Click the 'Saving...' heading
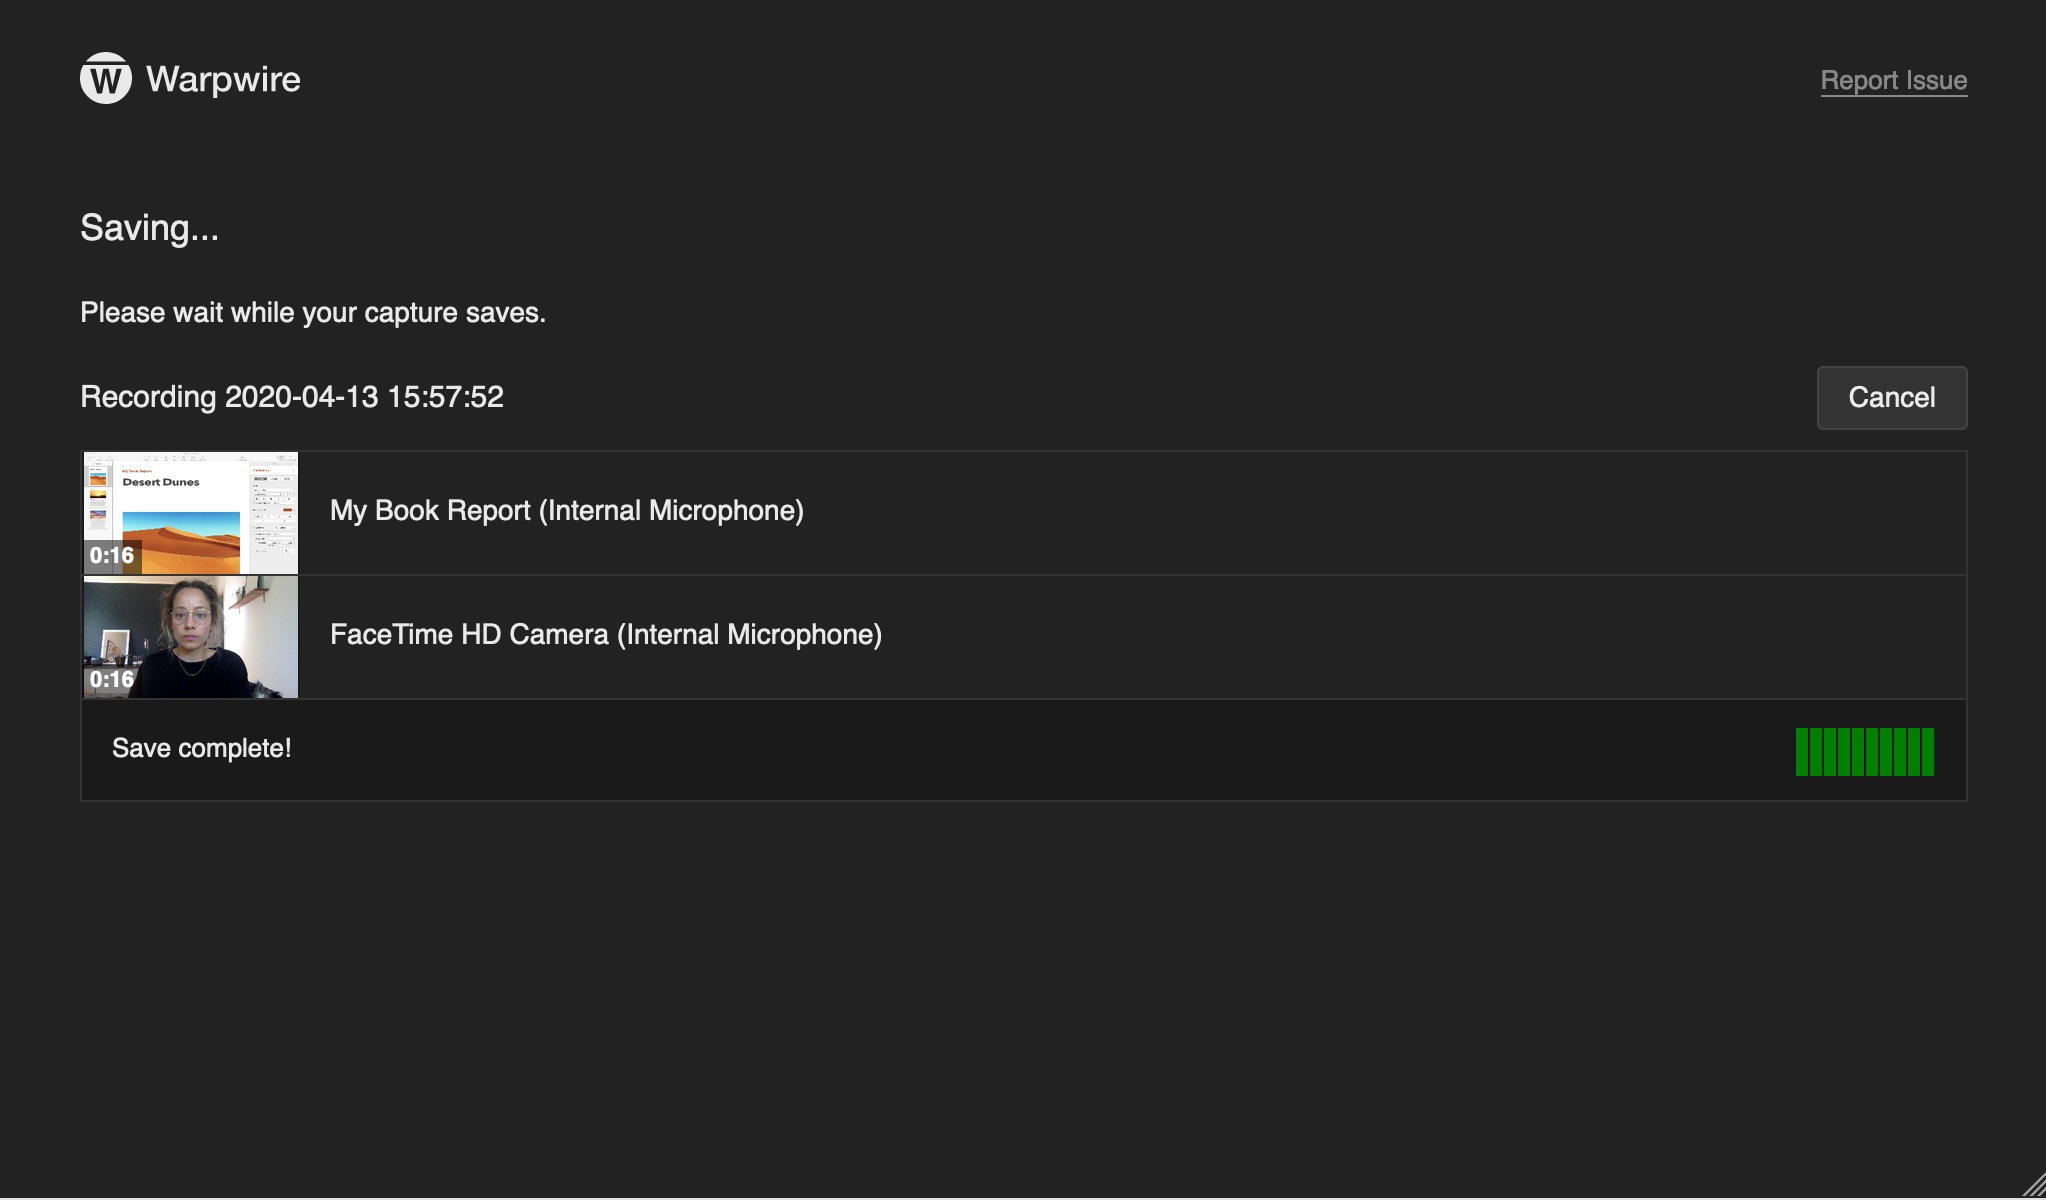Image resolution: width=2046 pixels, height=1200 pixels. pos(149,228)
